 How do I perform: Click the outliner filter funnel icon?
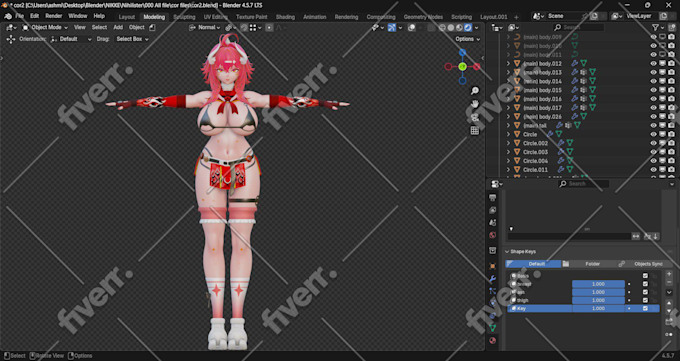[655, 28]
